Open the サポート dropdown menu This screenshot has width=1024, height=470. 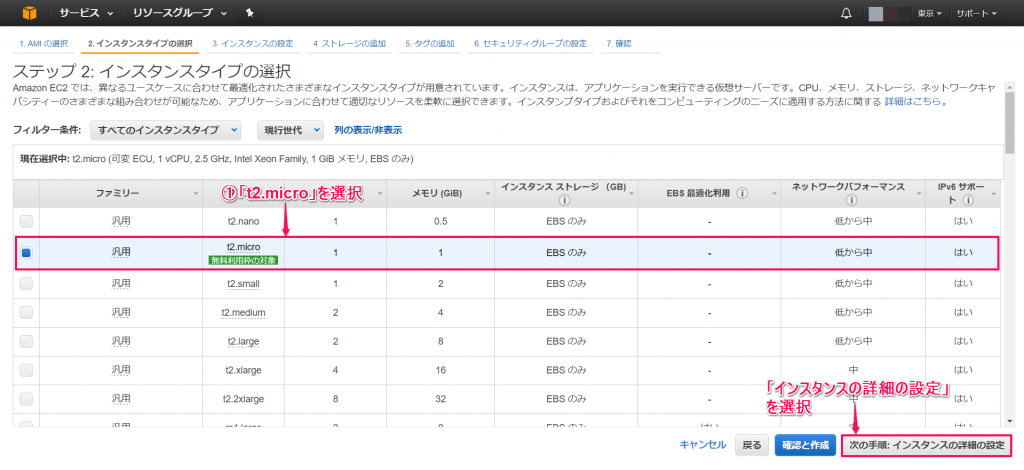976,13
